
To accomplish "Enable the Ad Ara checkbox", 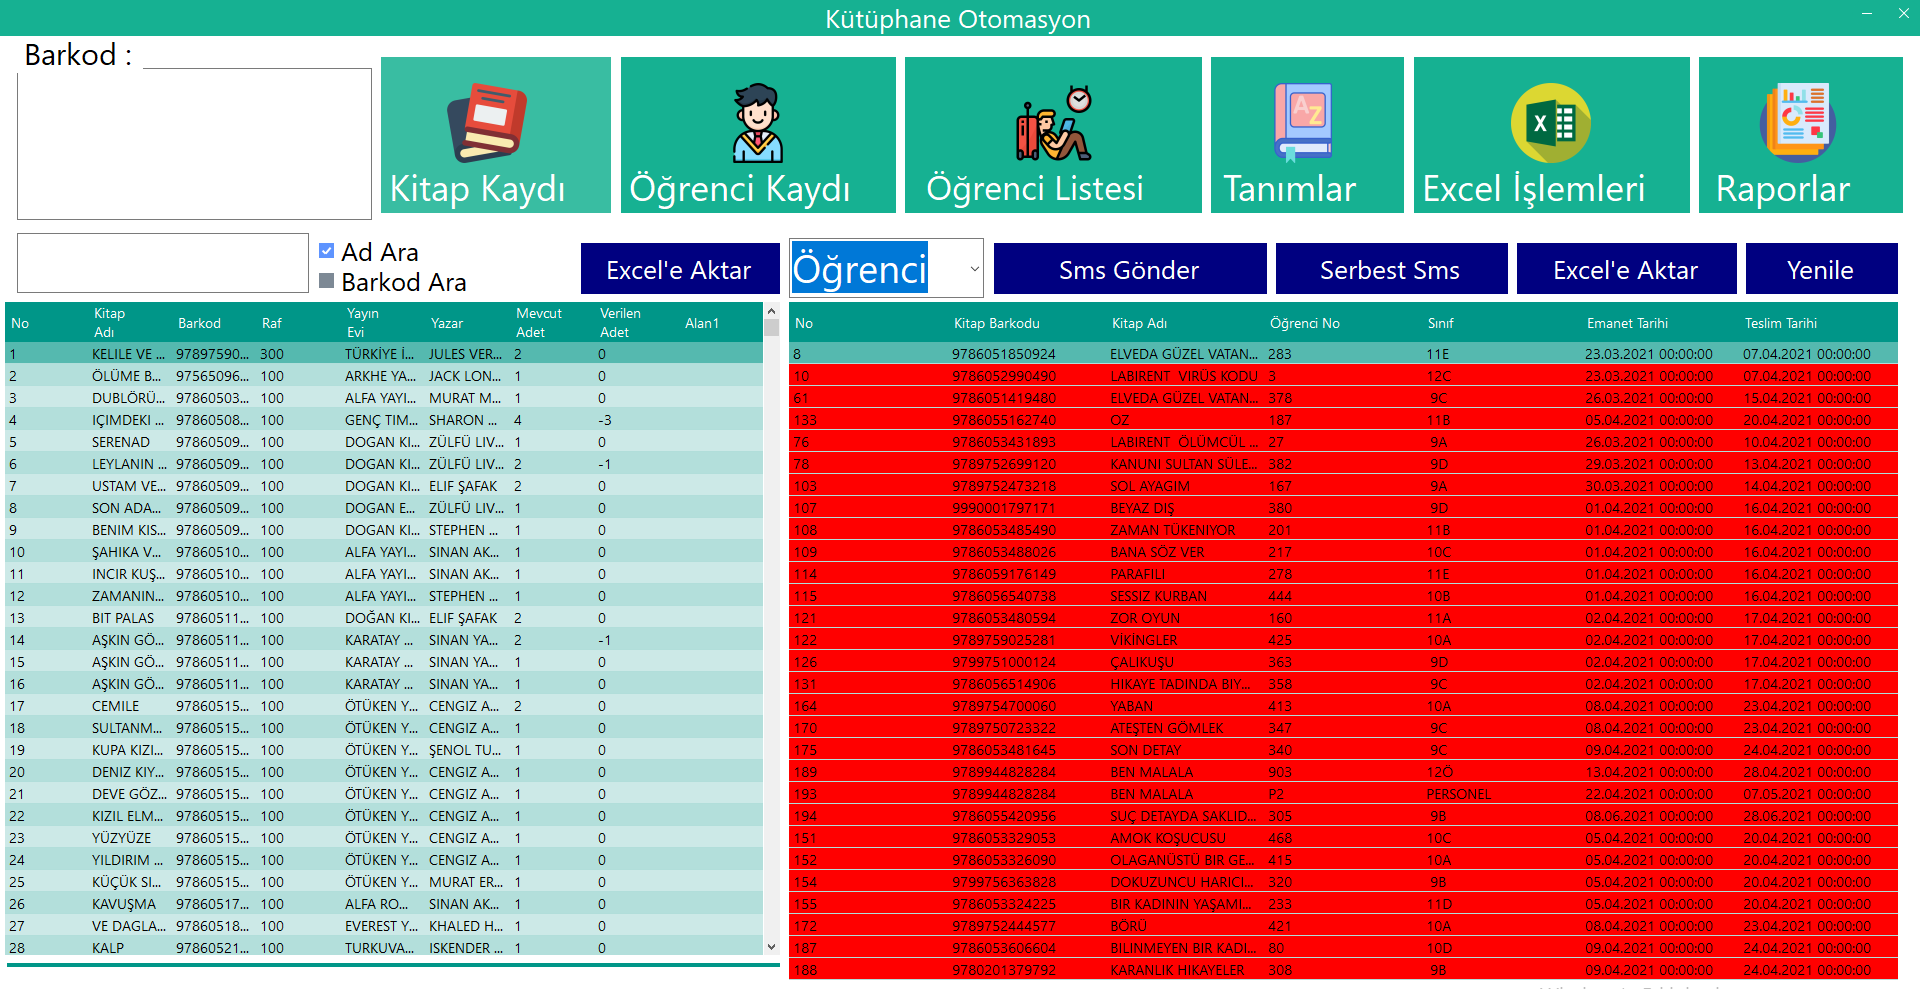I will [x=326, y=251].
